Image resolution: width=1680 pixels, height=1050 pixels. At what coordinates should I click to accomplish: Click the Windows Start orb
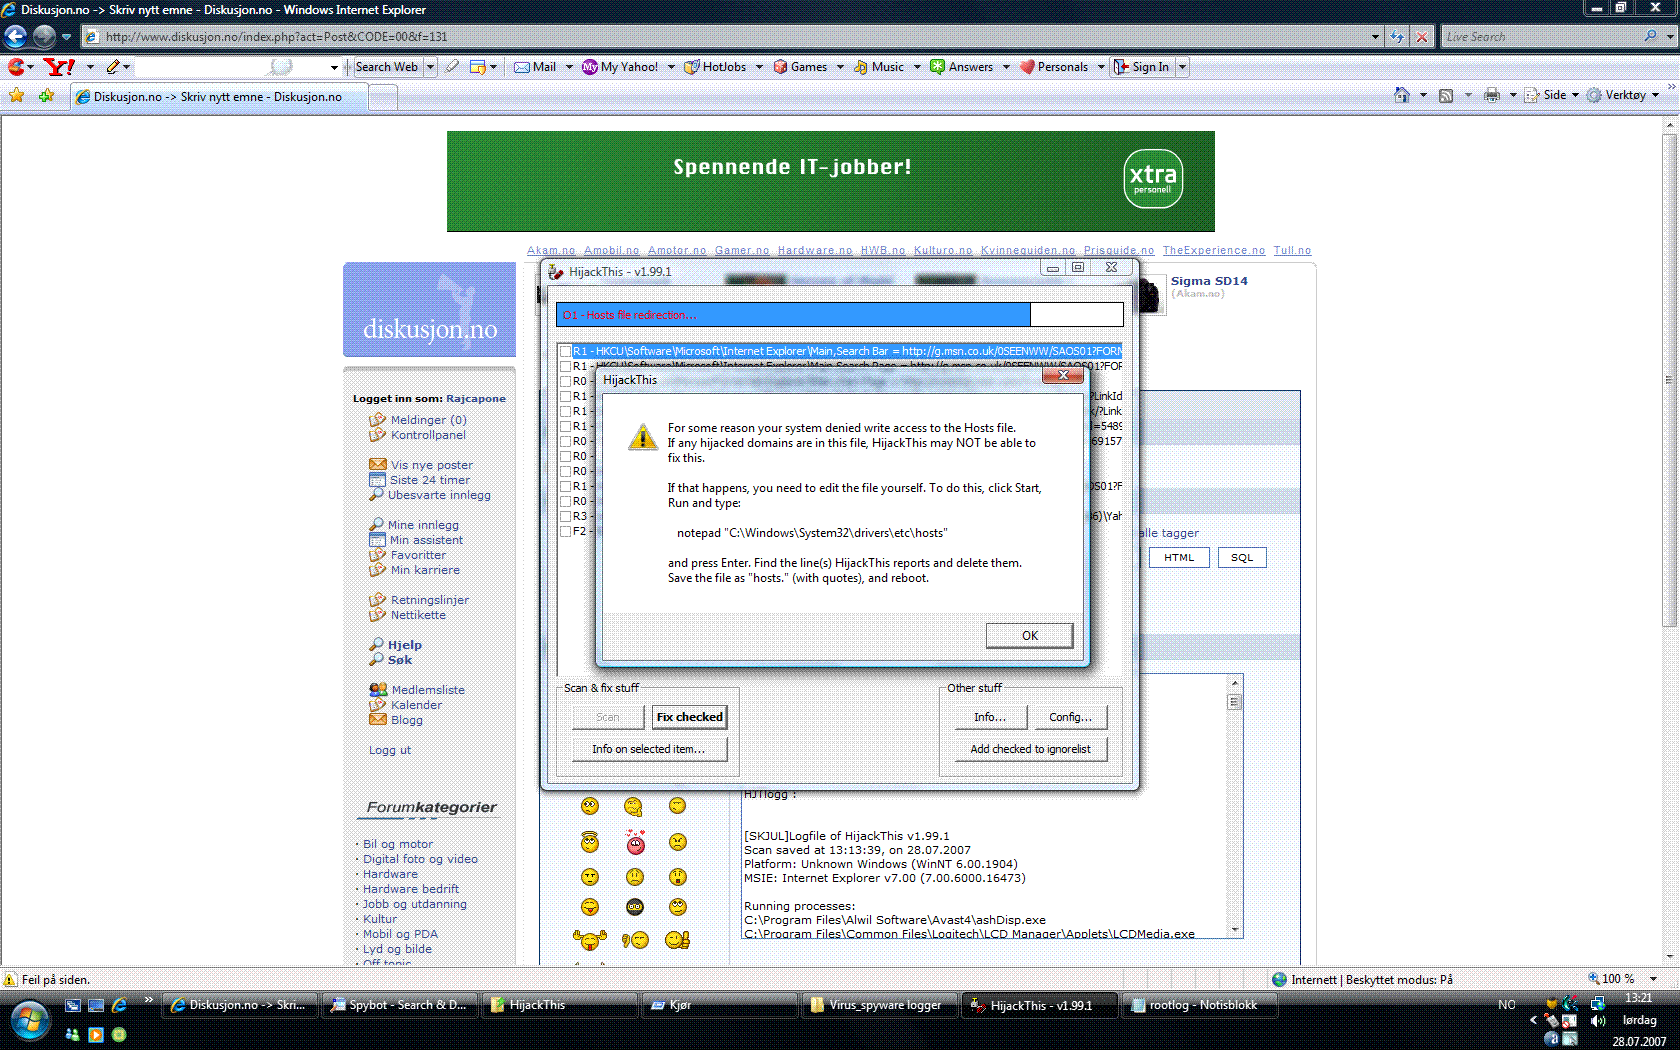[30, 1021]
